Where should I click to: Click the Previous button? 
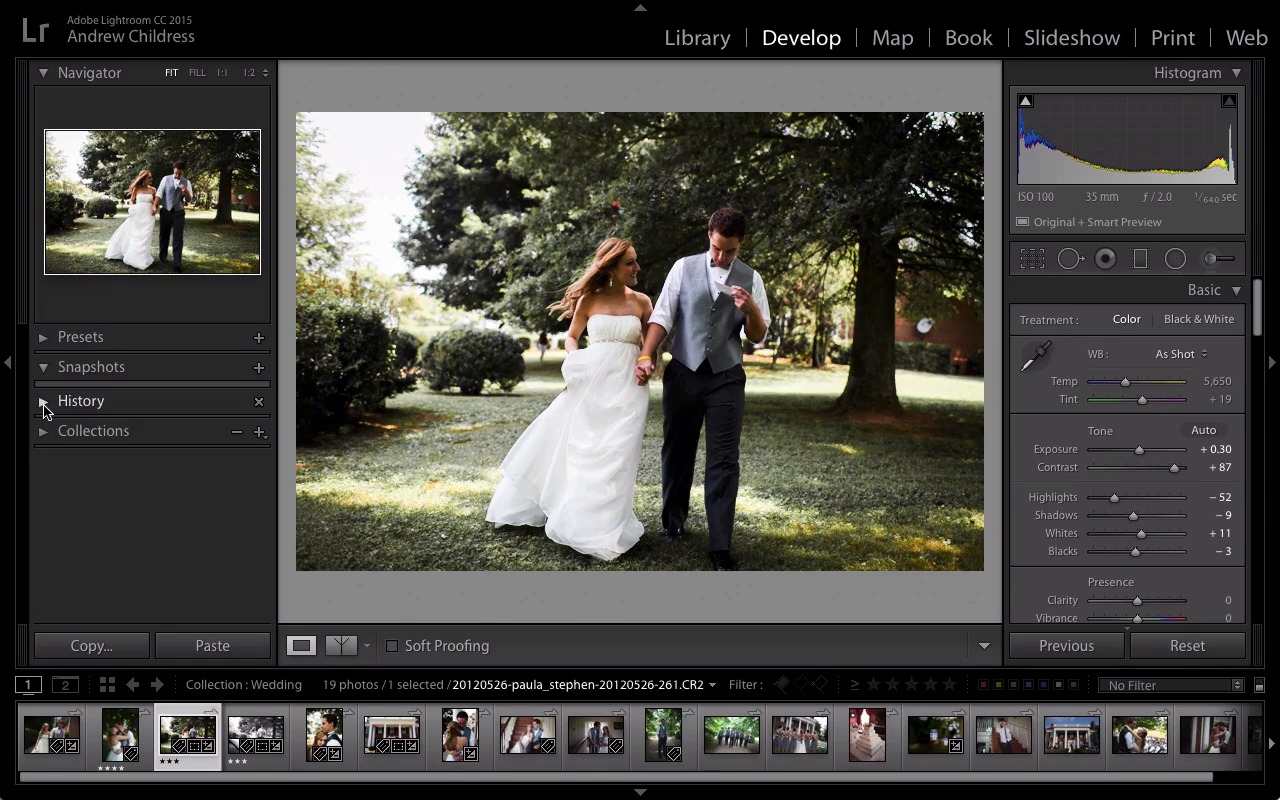1066,646
